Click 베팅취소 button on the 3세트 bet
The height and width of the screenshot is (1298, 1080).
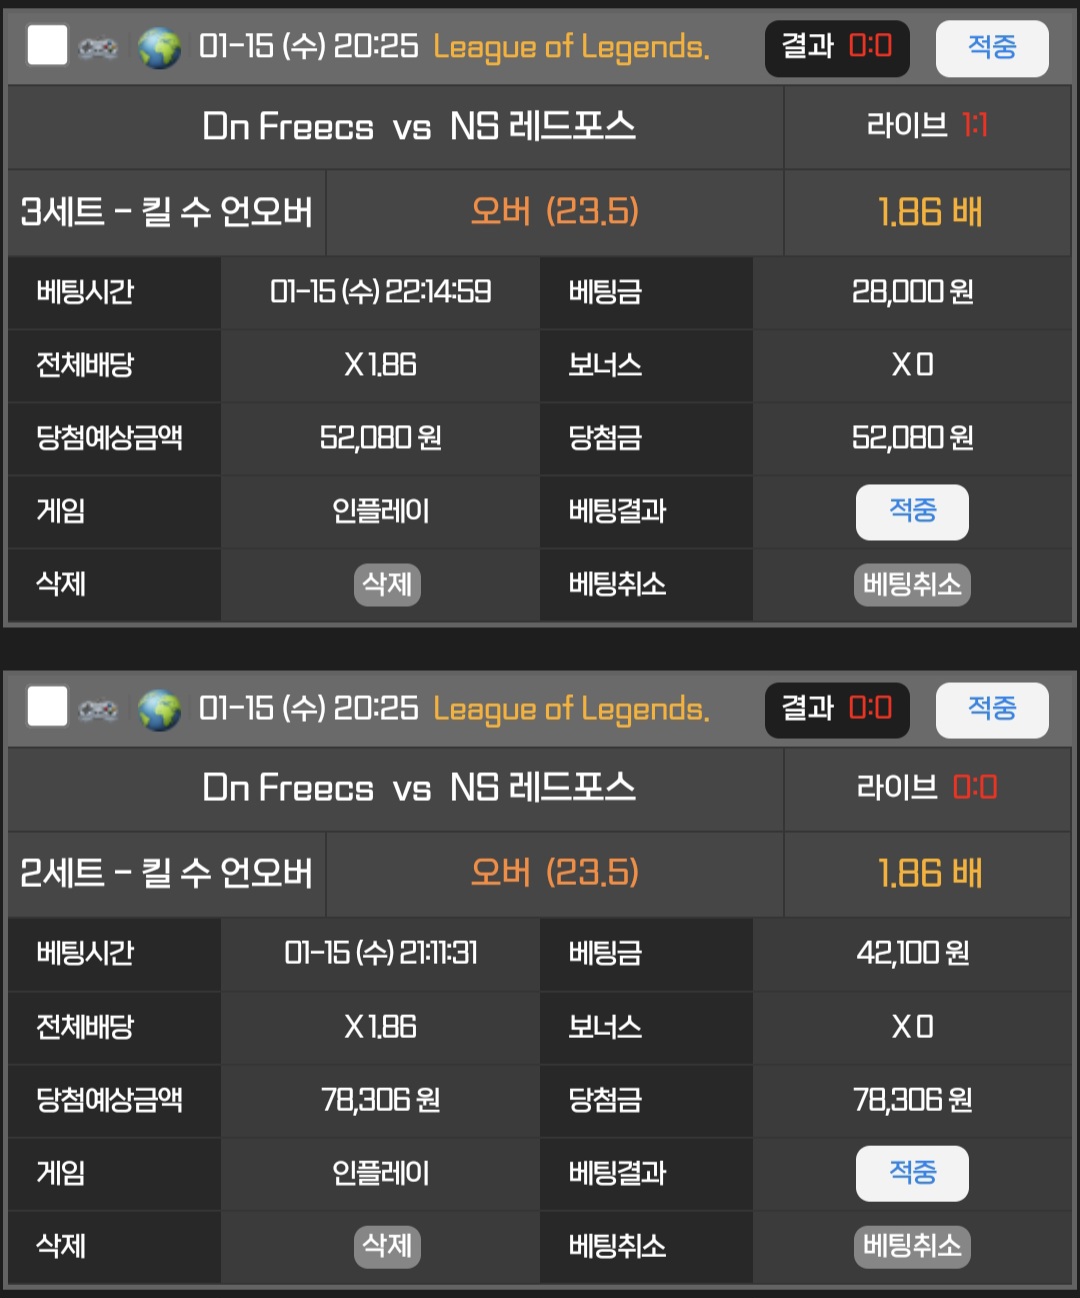click(x=911, y=585)
